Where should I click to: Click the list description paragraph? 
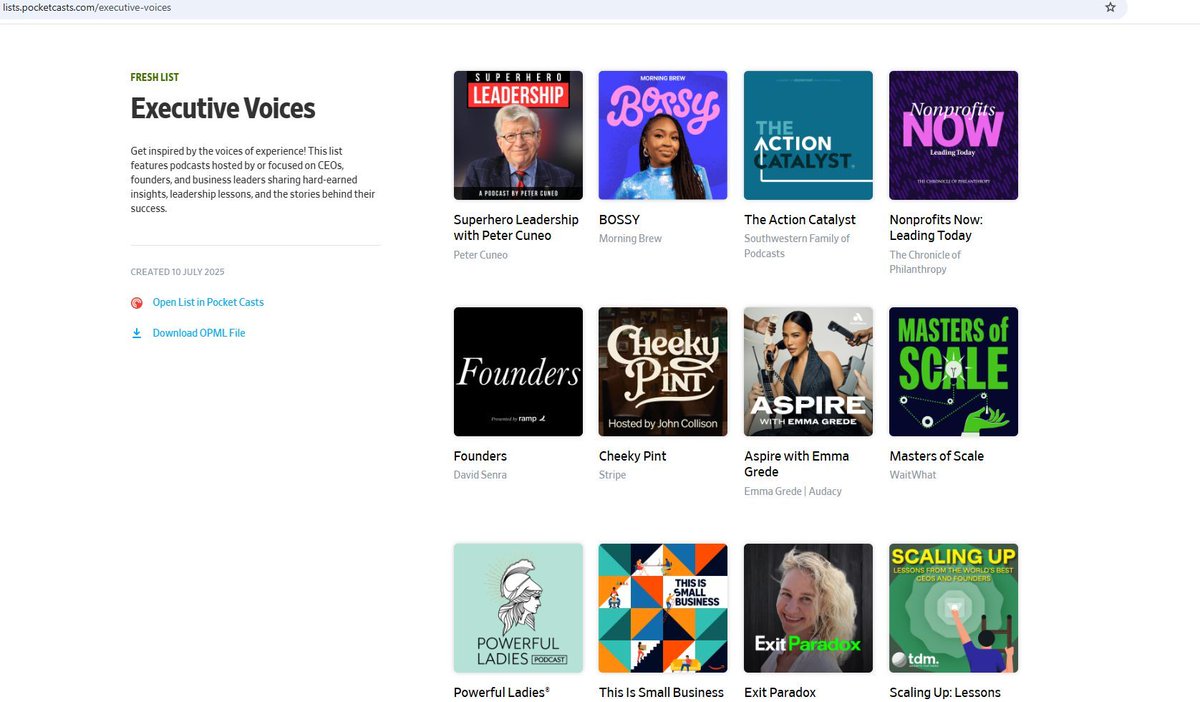(x=254, y=180)
